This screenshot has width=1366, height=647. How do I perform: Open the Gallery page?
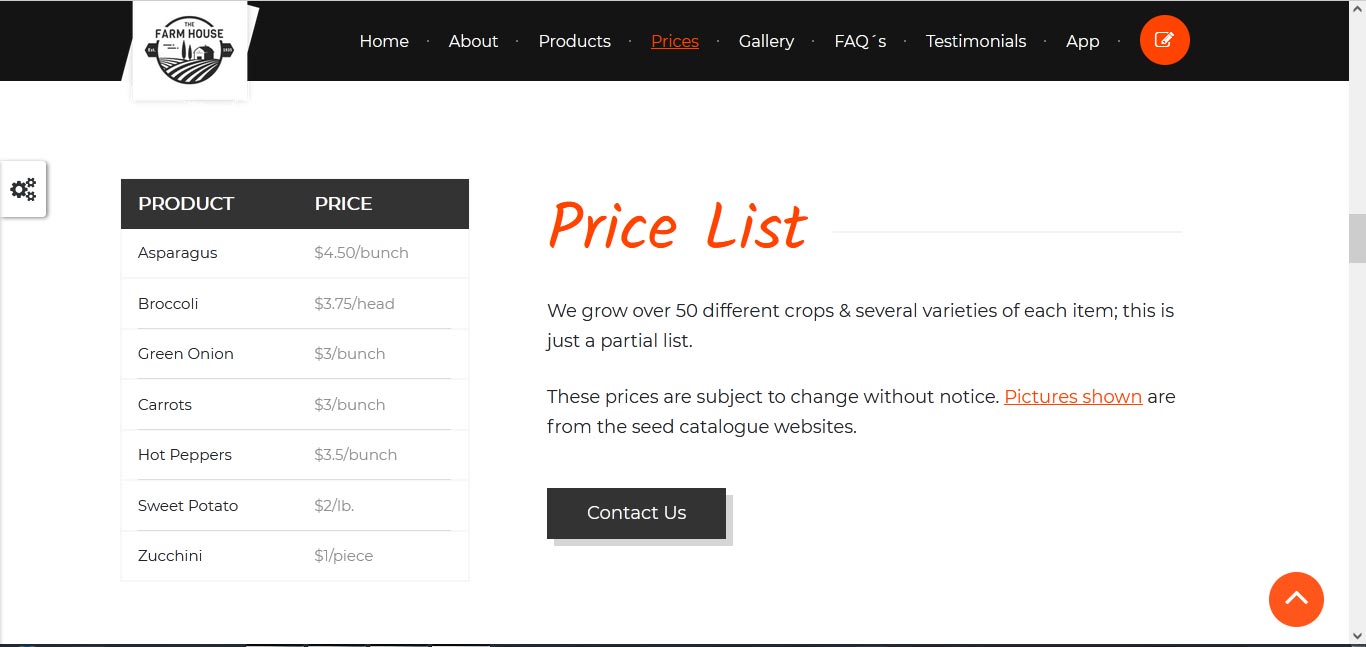(x=766, y=41)
